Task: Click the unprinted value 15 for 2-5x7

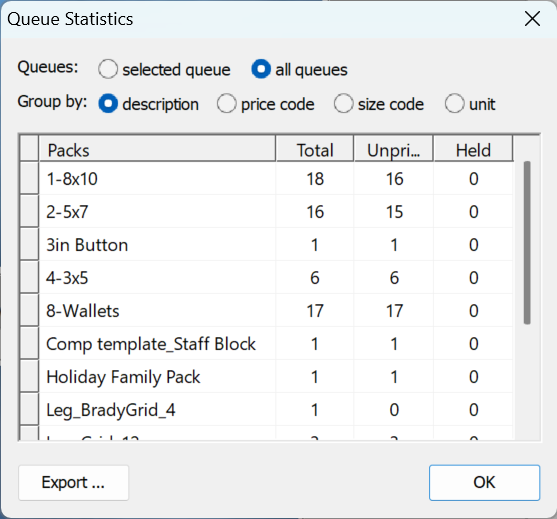Action: [x=394, y=211]
